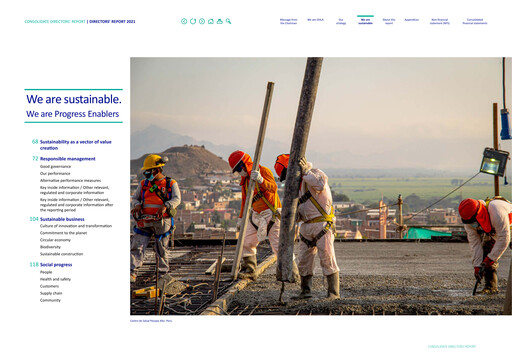Click the print icon

[x=219, y=21]
